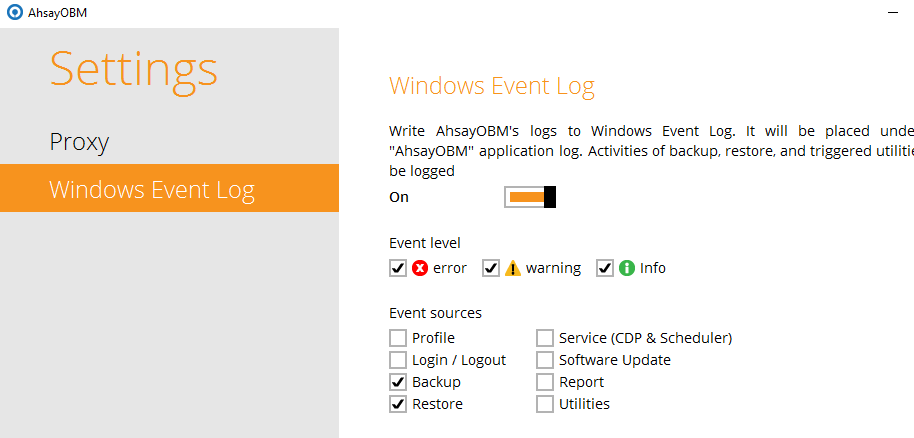Select Windows Event Log in sidebar
This screenshot has height=438, width=914.
pos(169,188)
